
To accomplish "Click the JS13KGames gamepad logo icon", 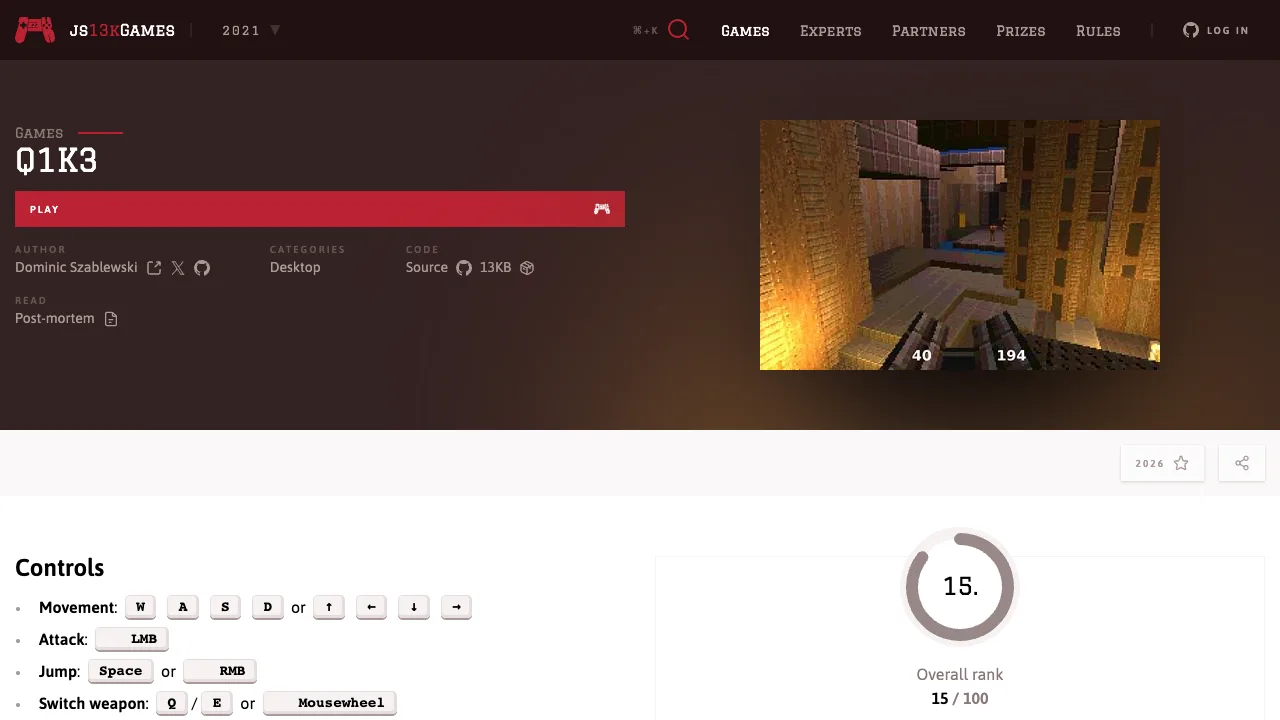I will pos(35,30).
